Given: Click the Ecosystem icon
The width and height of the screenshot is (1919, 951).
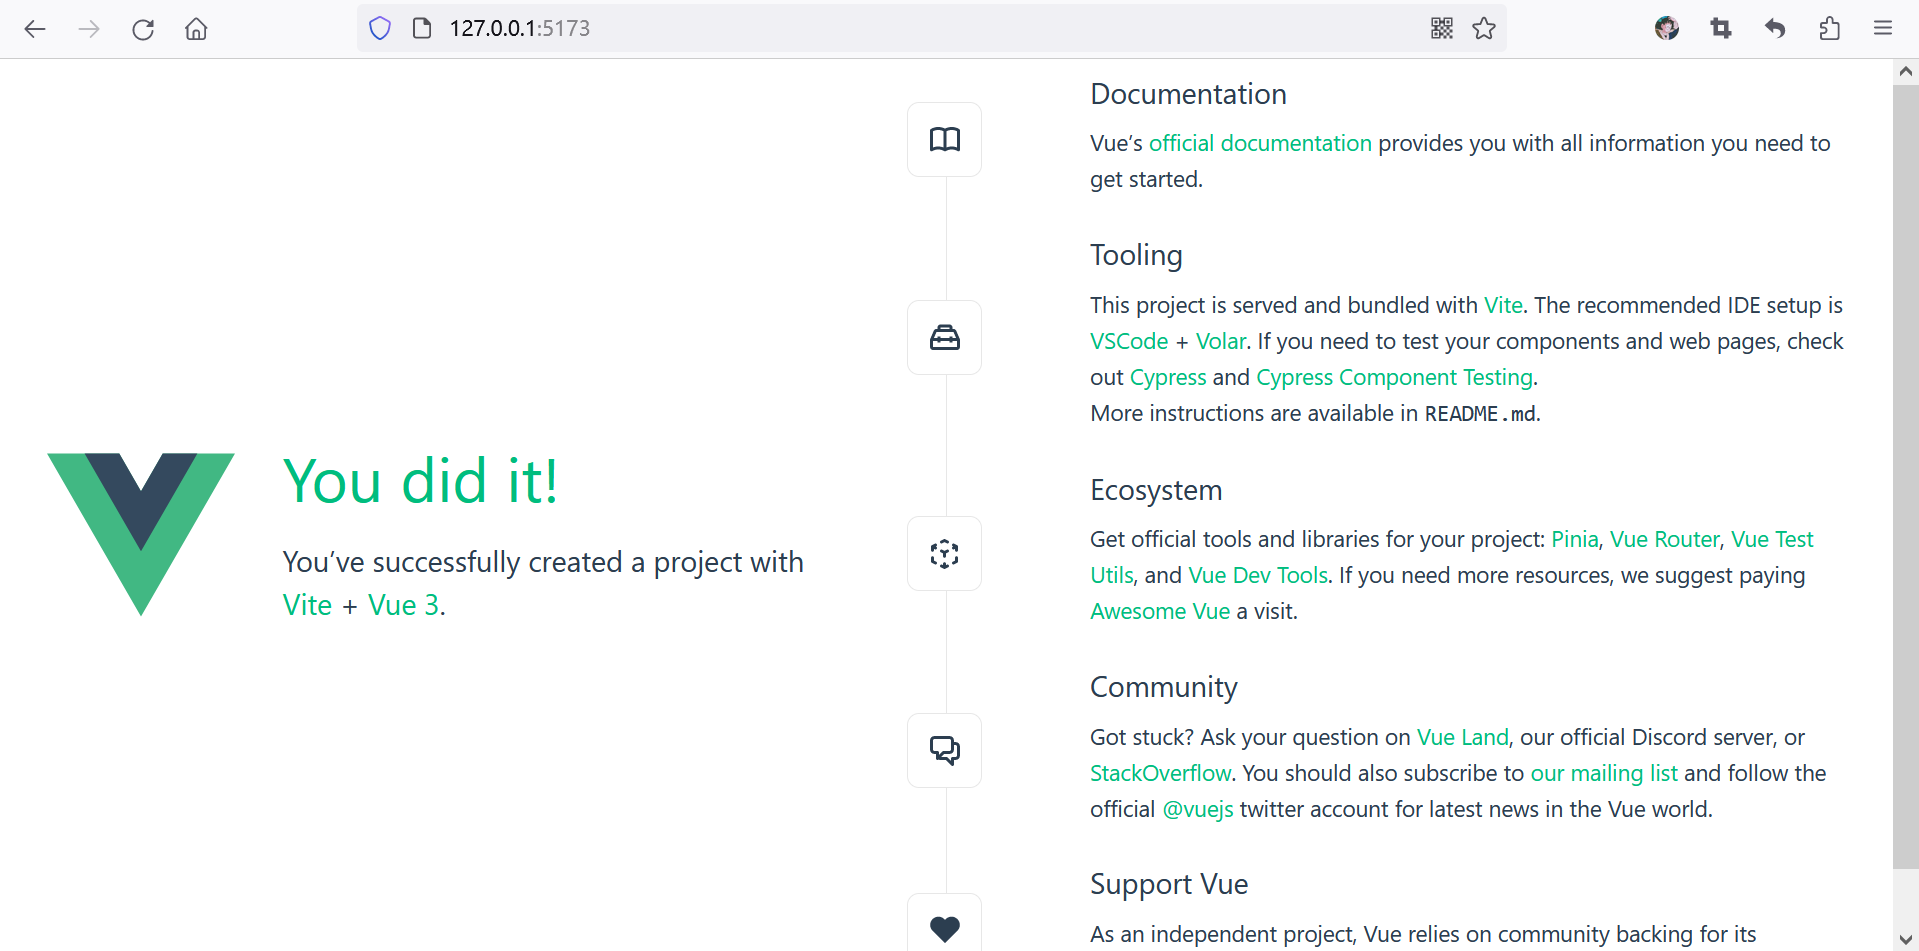Looking at the screenshot, I should [x=944, y=553].
